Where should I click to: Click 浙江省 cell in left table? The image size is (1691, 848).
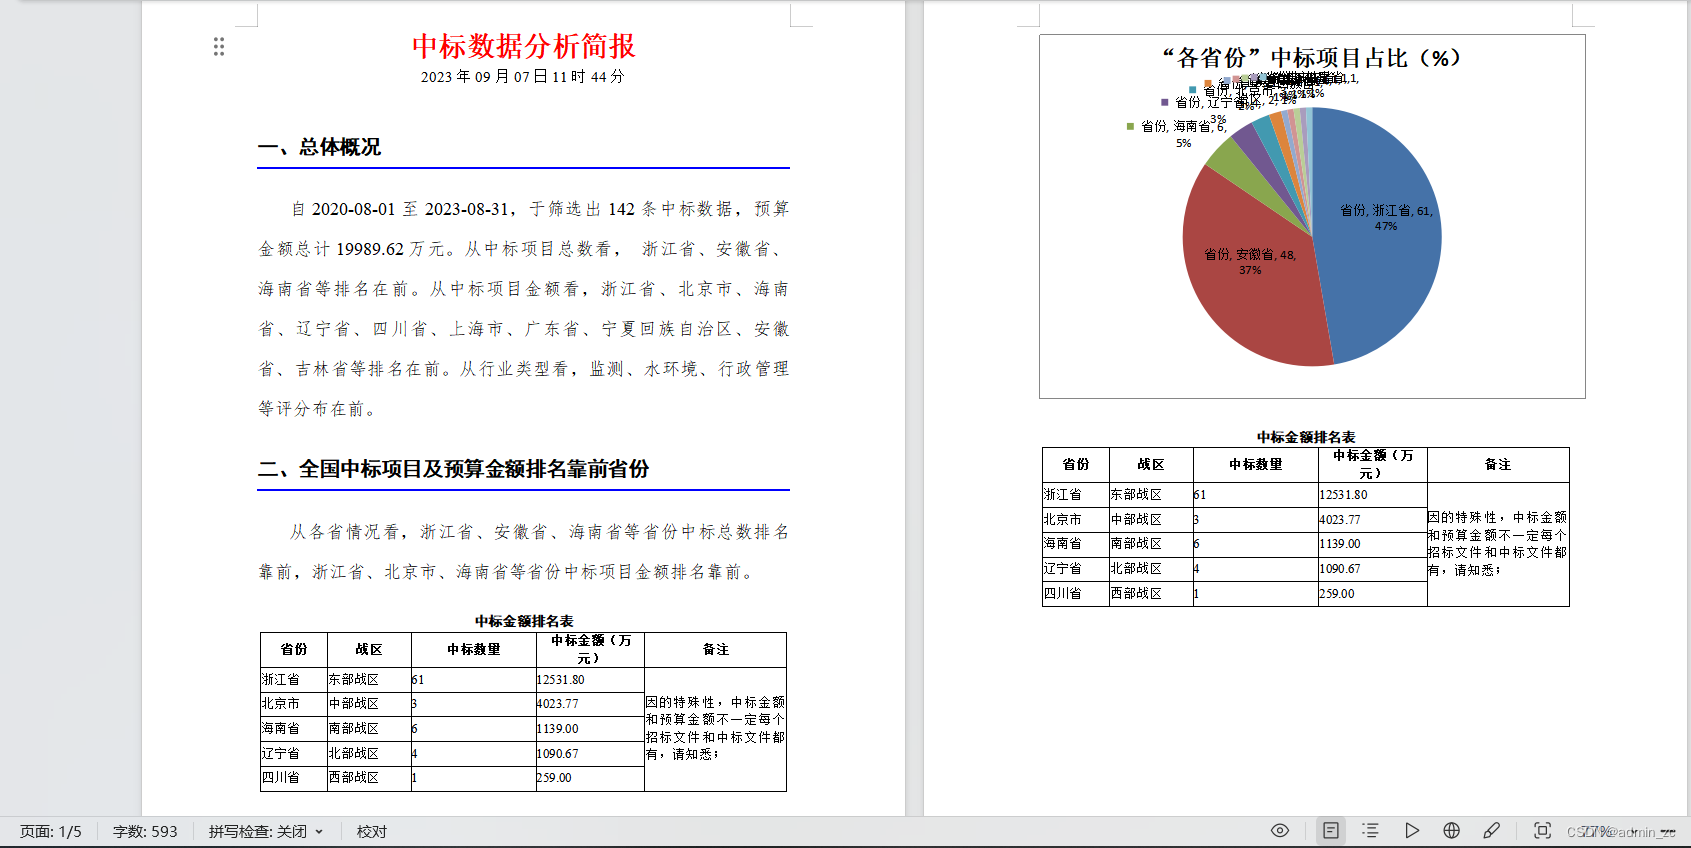(x=294, y=680)
